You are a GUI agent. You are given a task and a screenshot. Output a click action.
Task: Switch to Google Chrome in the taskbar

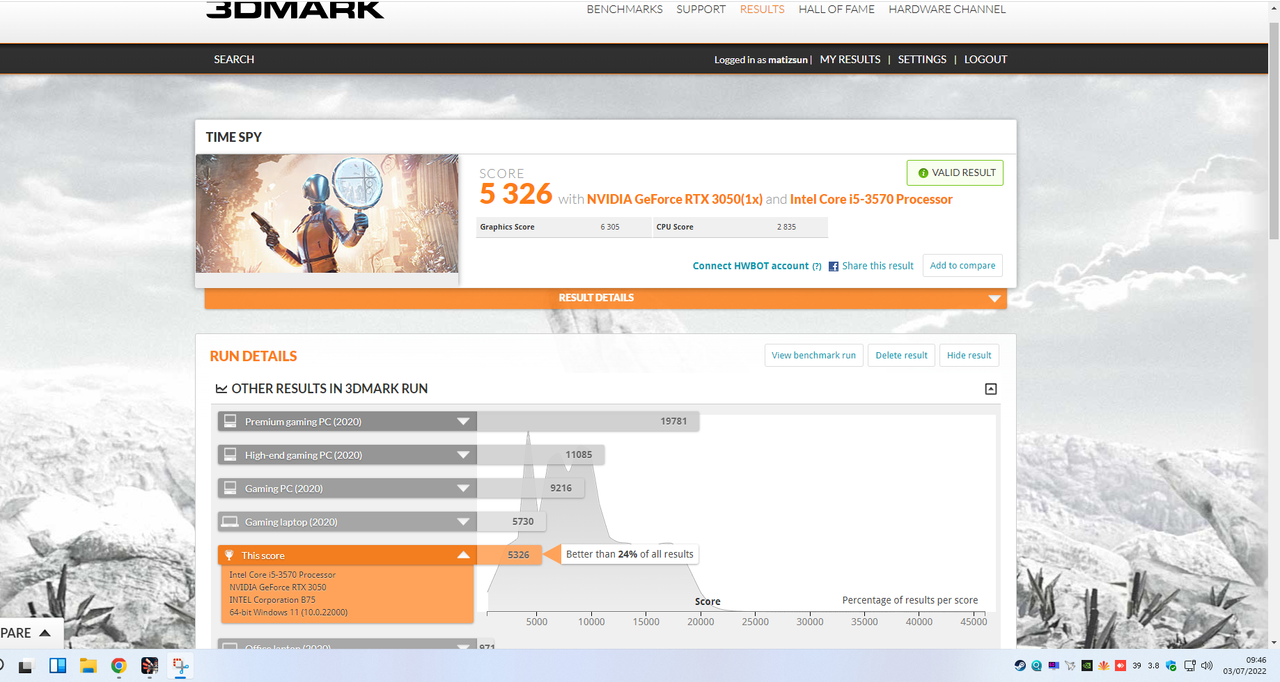tap(119, 665)
